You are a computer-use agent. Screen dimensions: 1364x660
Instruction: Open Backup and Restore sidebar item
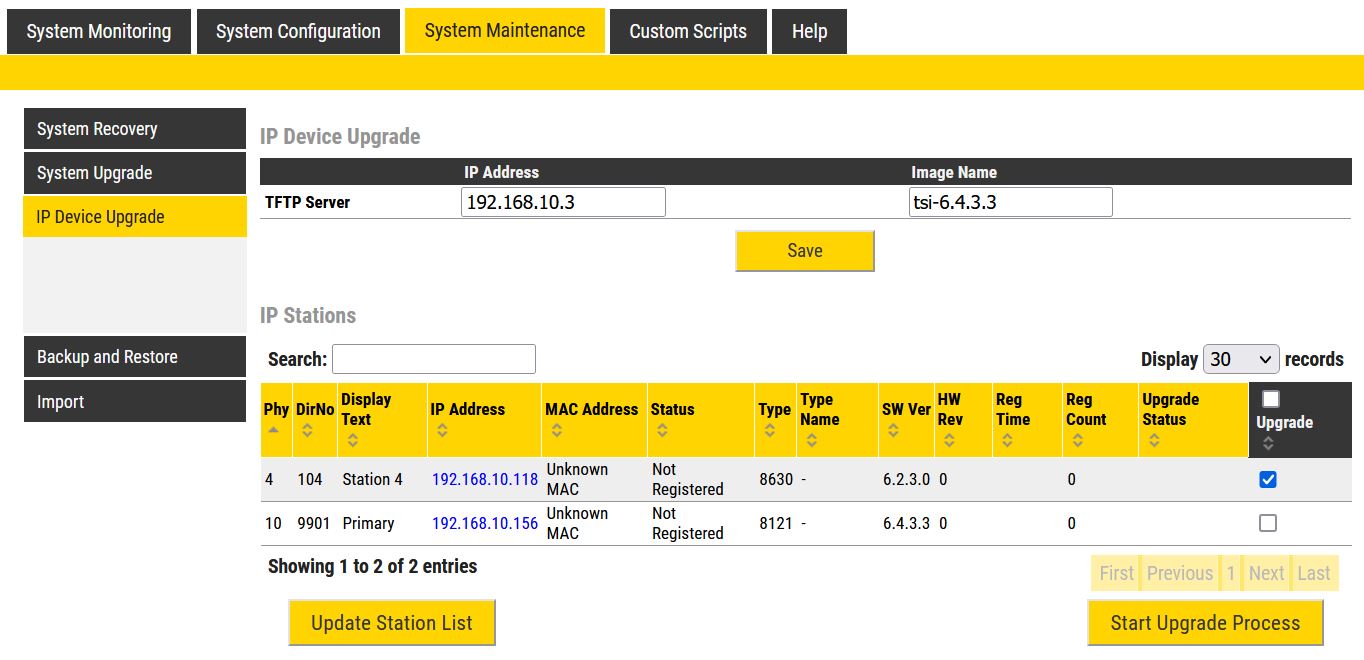click(134, 357)
